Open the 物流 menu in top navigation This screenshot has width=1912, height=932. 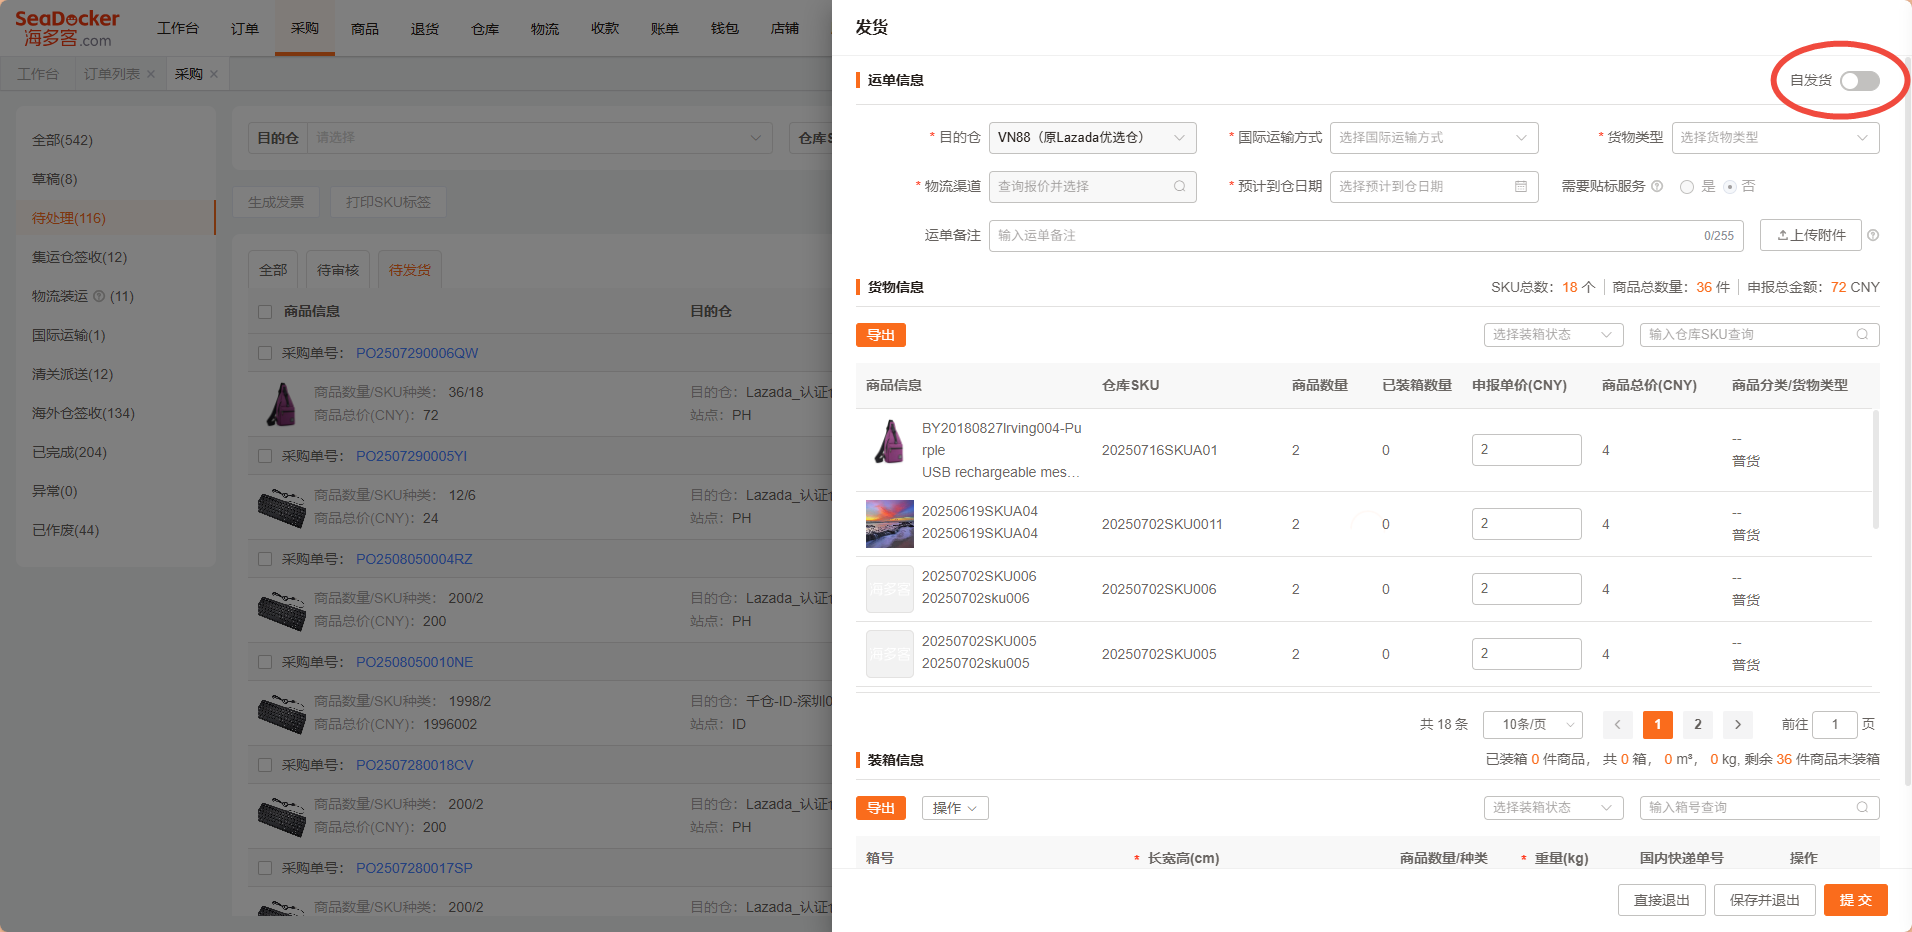coord(544,28)
